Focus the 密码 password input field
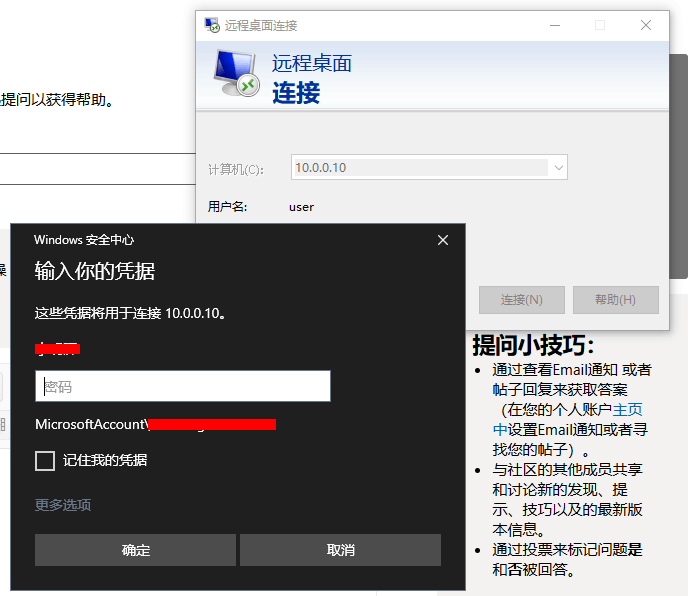Screen dimensions: 692x596 (183, 387)
